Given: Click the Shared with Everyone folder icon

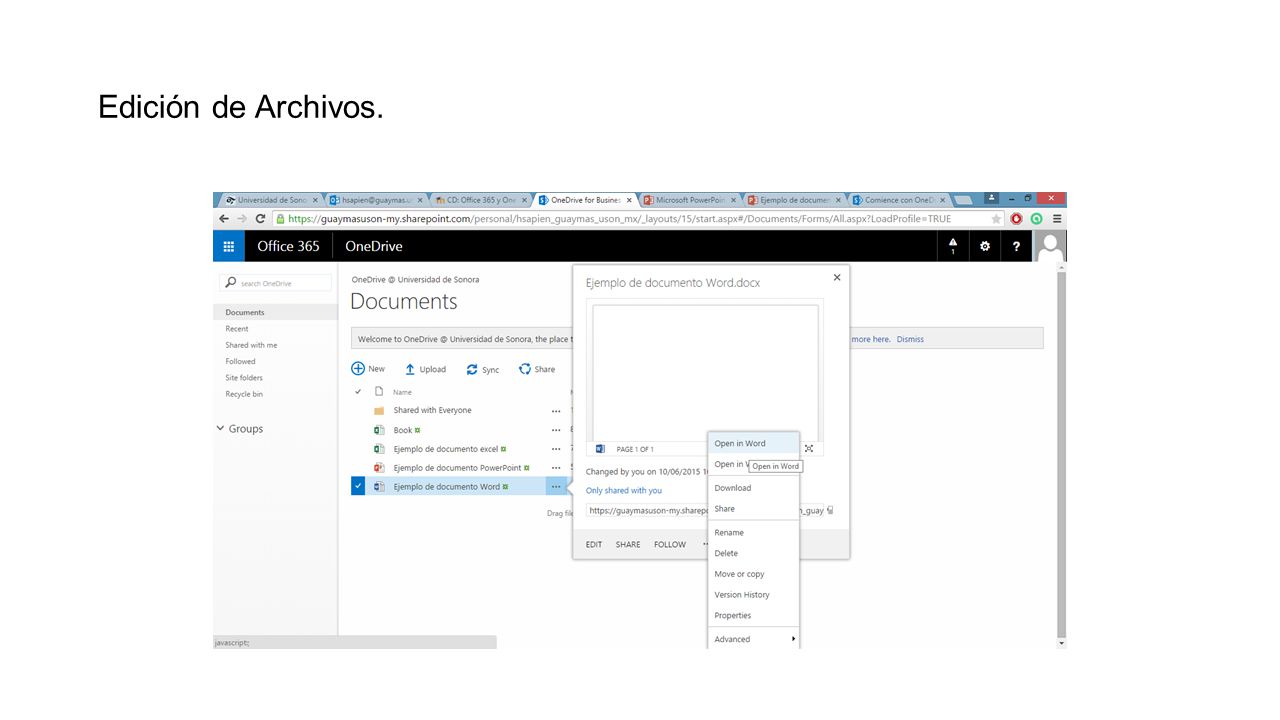Looking at the screenshot, I should tap(379, 411).
